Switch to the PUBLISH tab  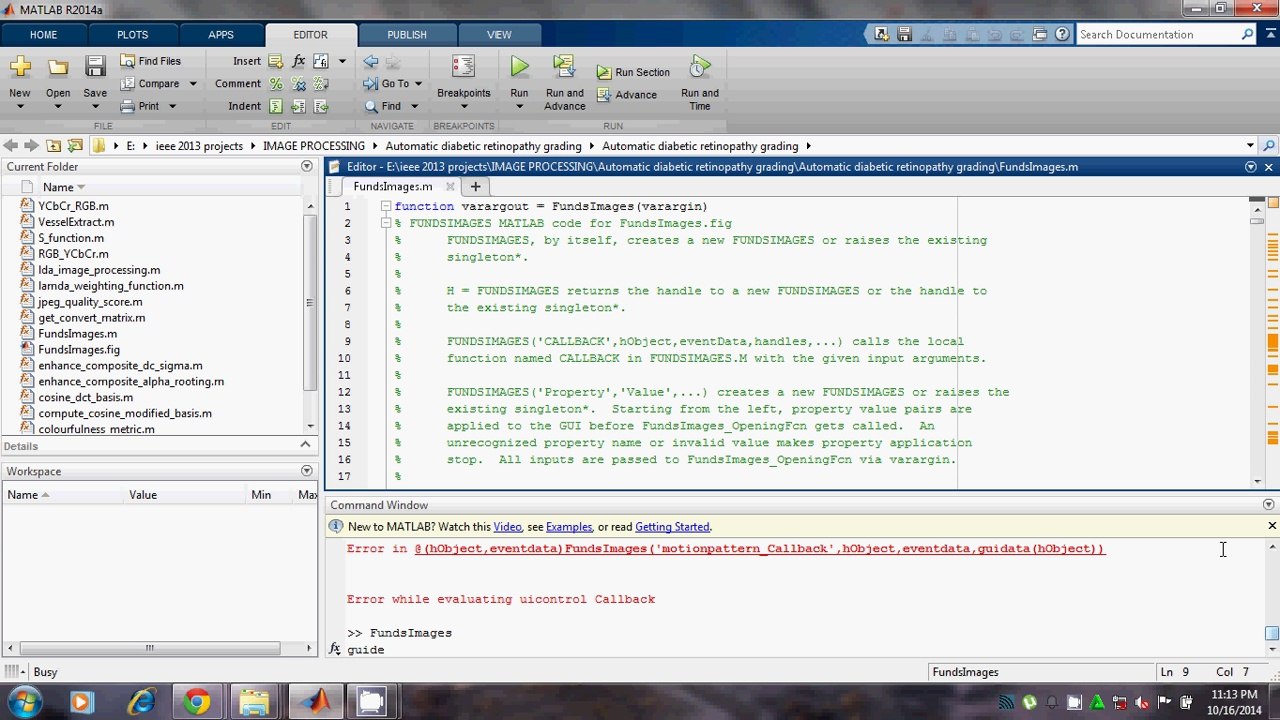point(406,35)
